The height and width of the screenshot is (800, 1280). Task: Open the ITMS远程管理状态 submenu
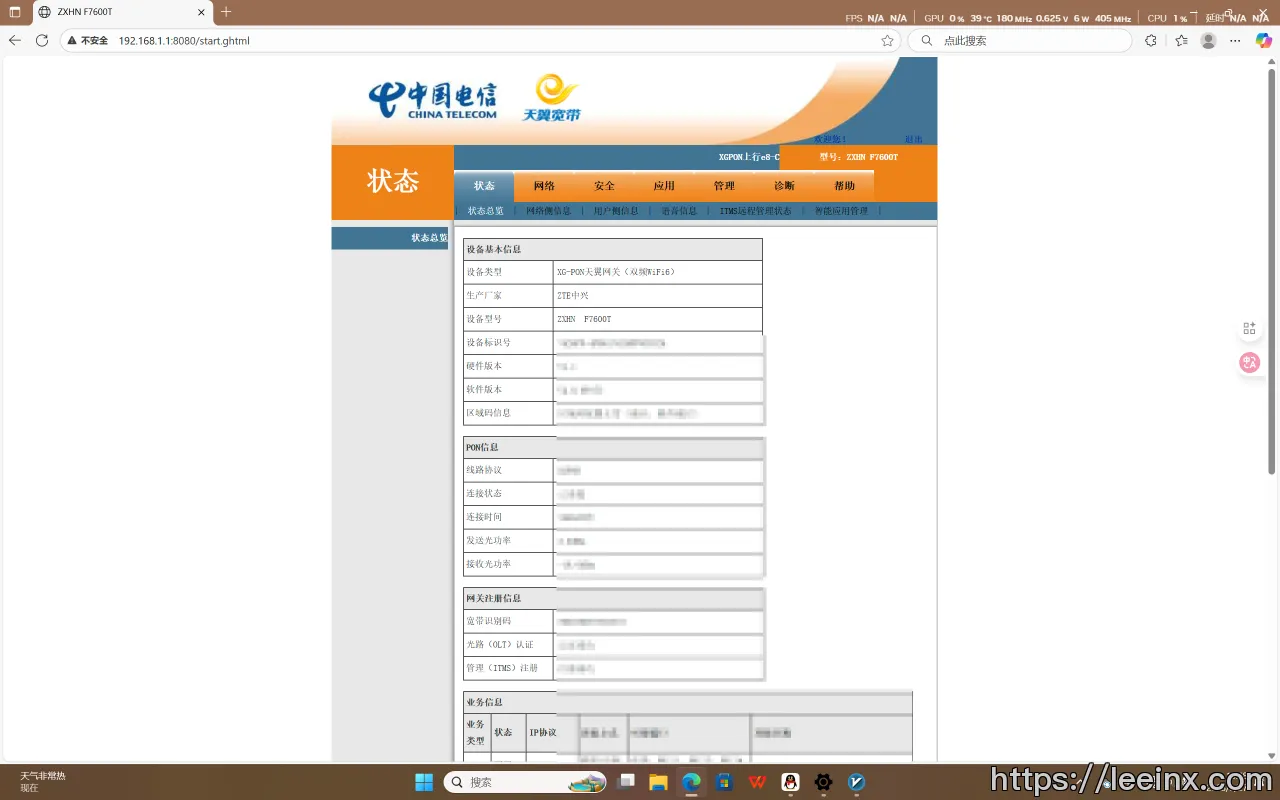click(755, 211)
